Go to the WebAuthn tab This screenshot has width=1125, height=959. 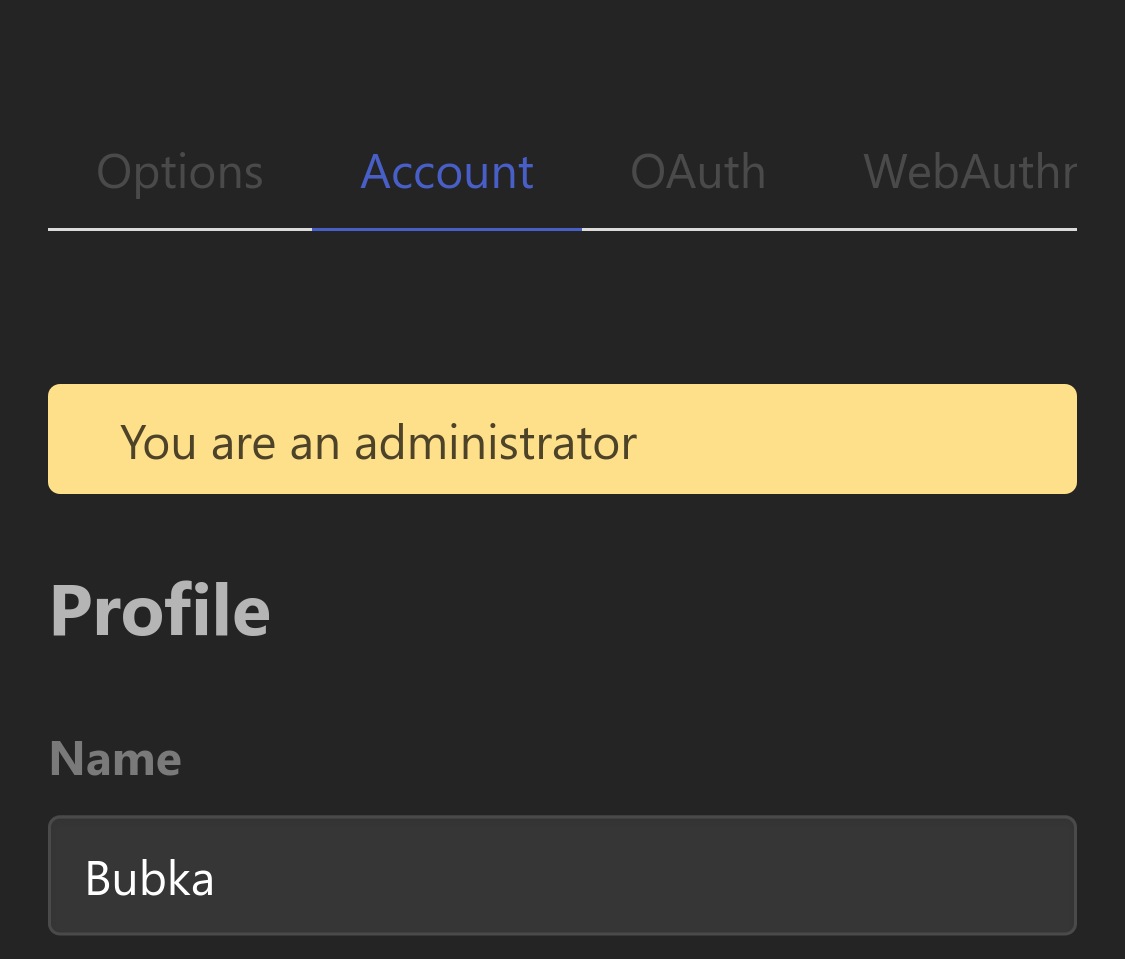(x=969, y=173)
